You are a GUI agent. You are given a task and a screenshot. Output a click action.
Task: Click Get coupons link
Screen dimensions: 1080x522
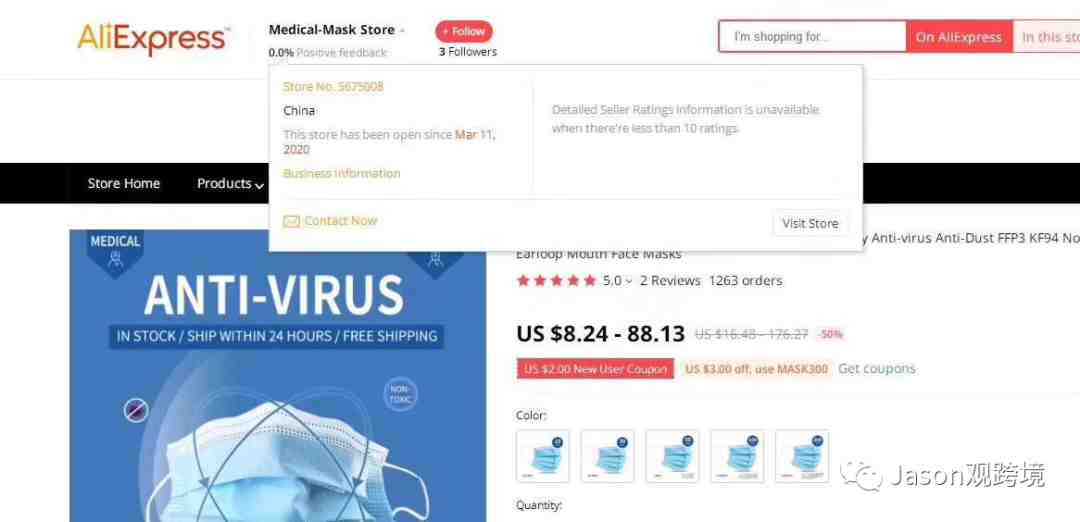tap(877, 368)
